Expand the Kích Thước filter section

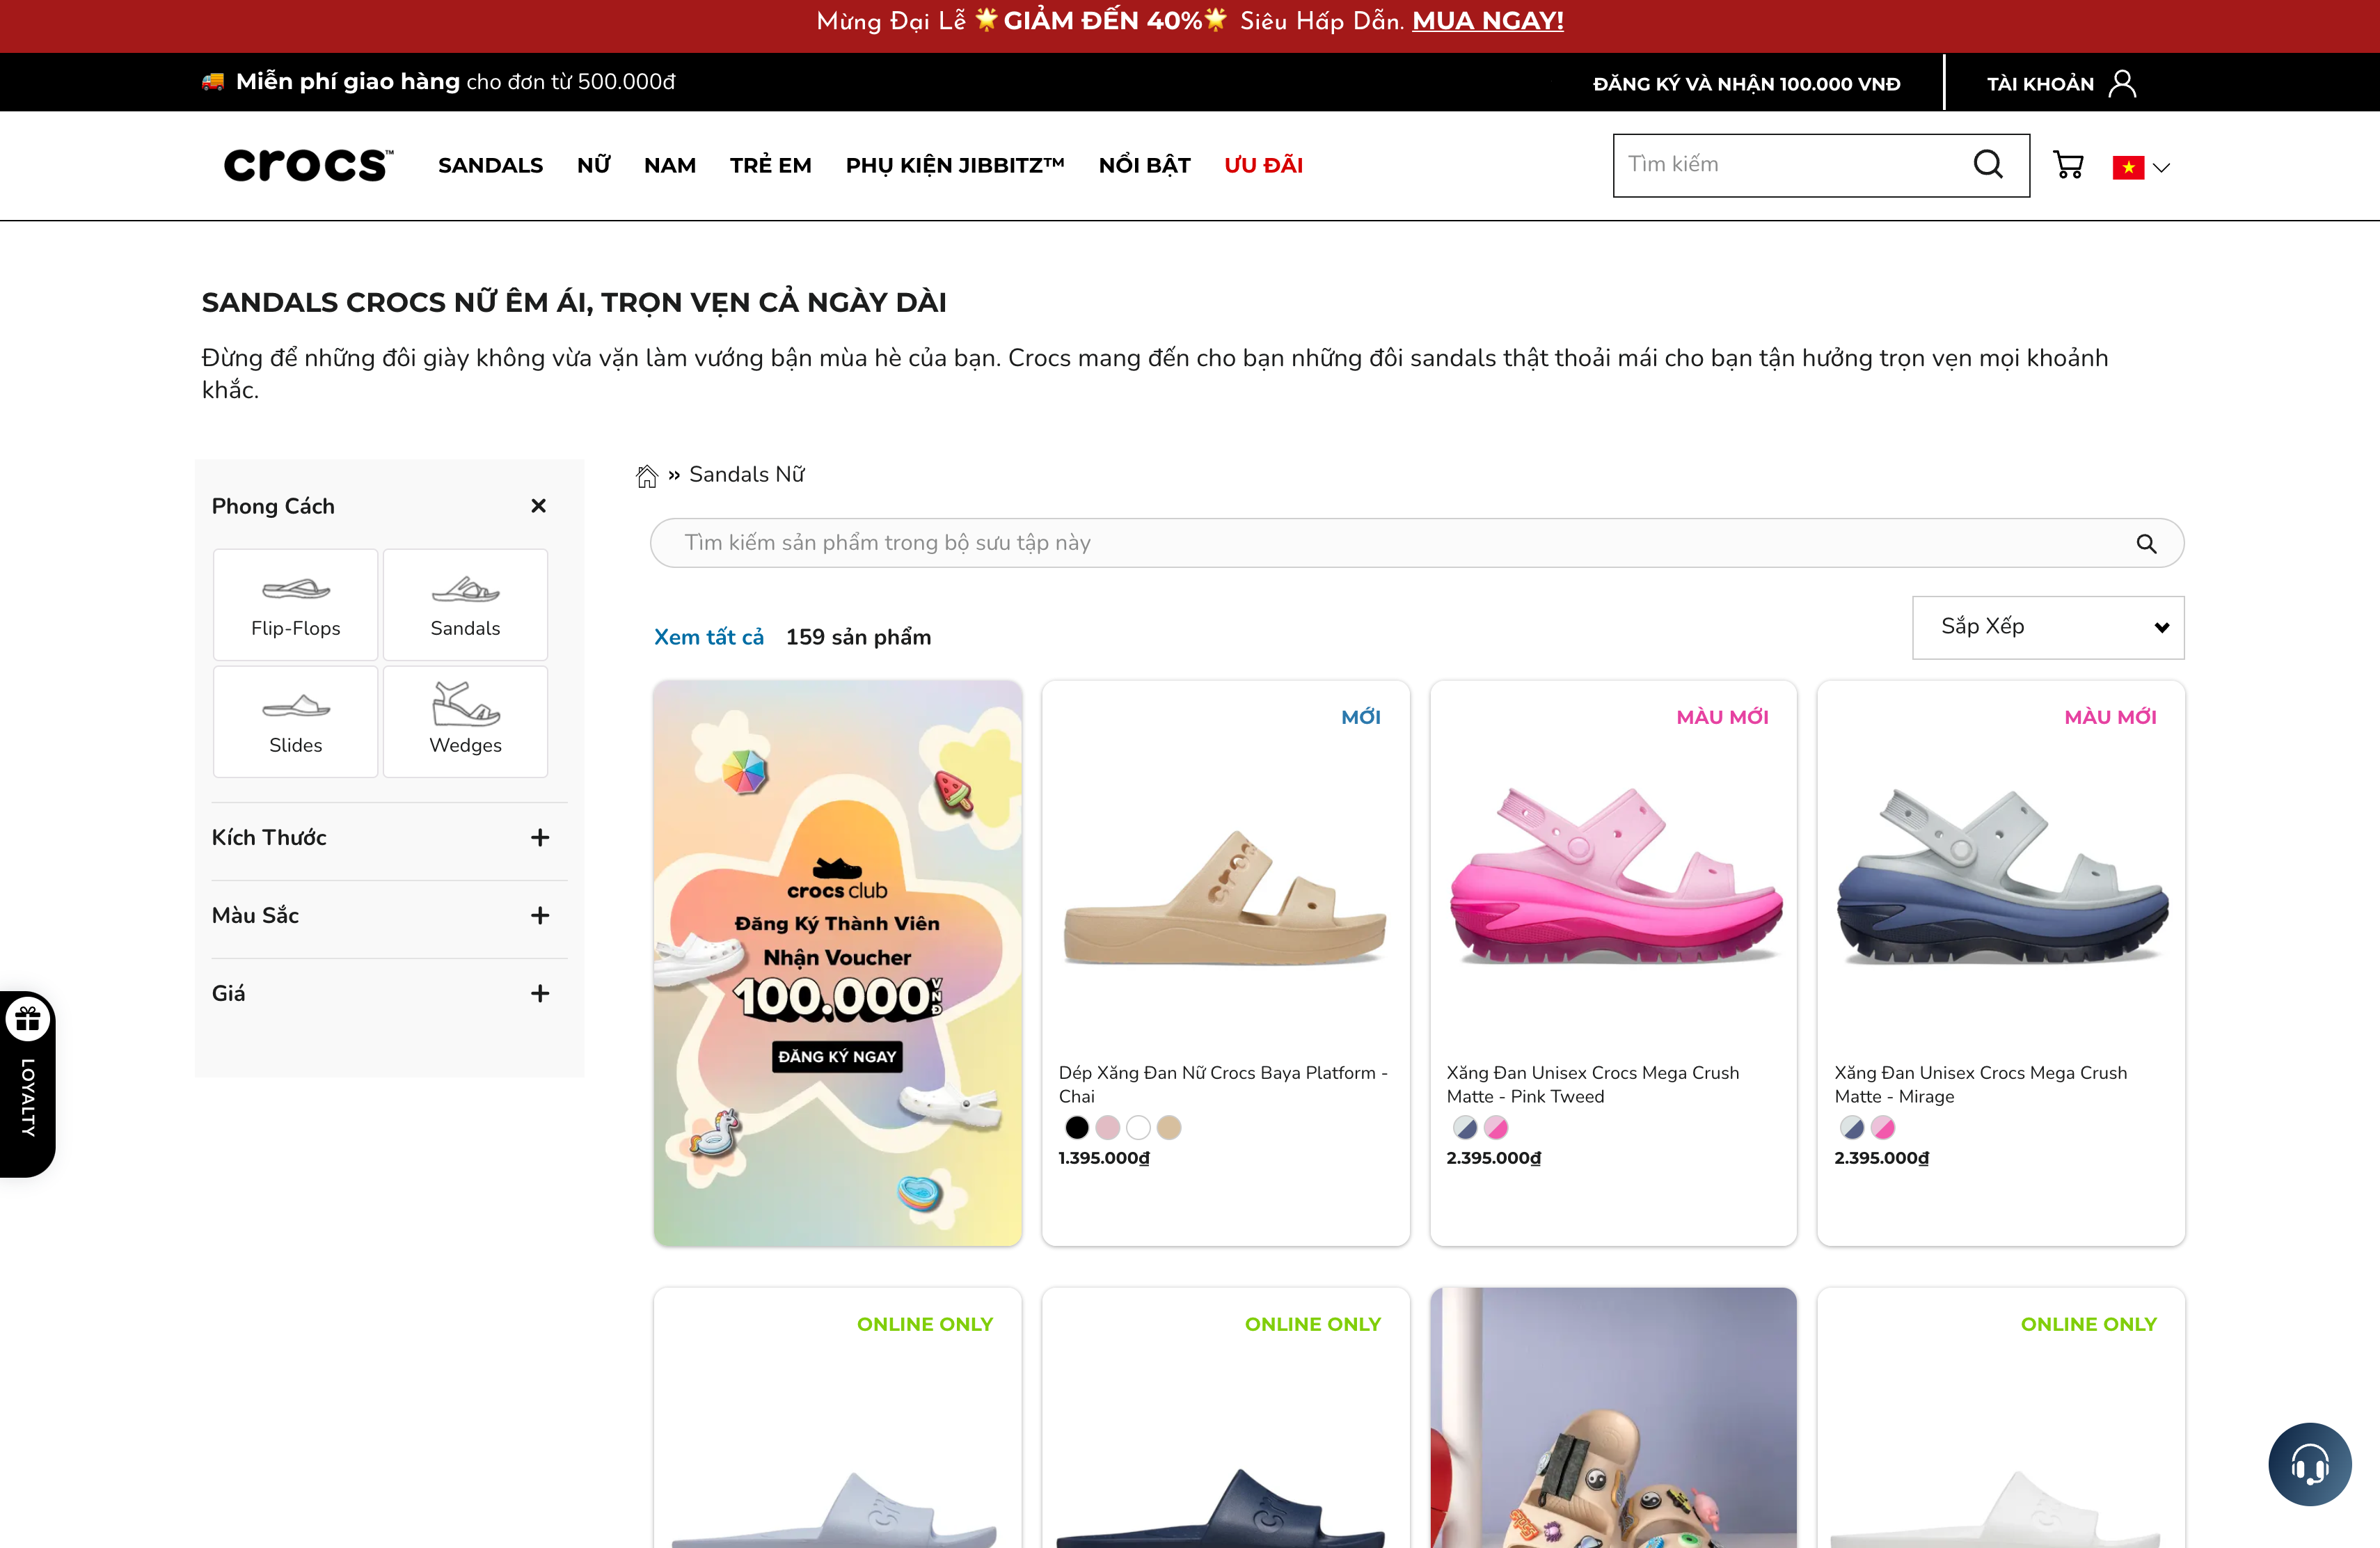point(540,838)
